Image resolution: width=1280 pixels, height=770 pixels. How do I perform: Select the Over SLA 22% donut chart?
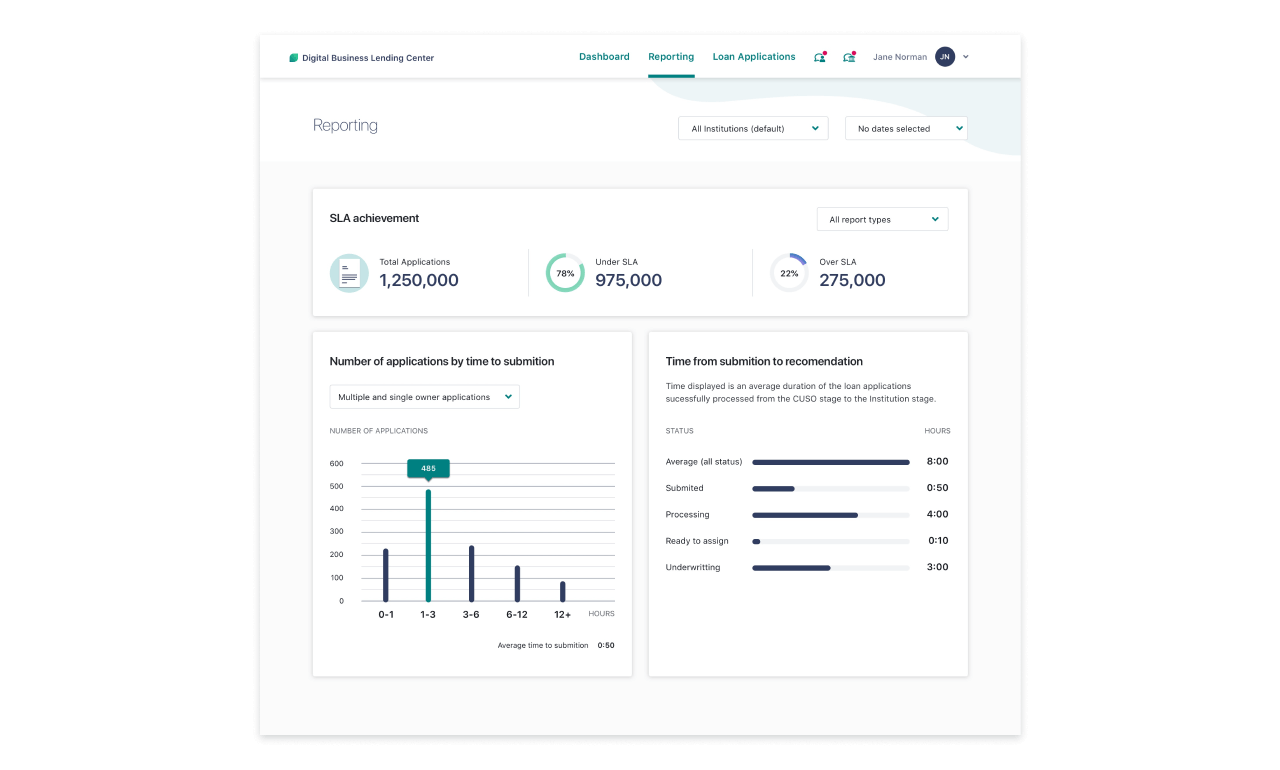788,272
